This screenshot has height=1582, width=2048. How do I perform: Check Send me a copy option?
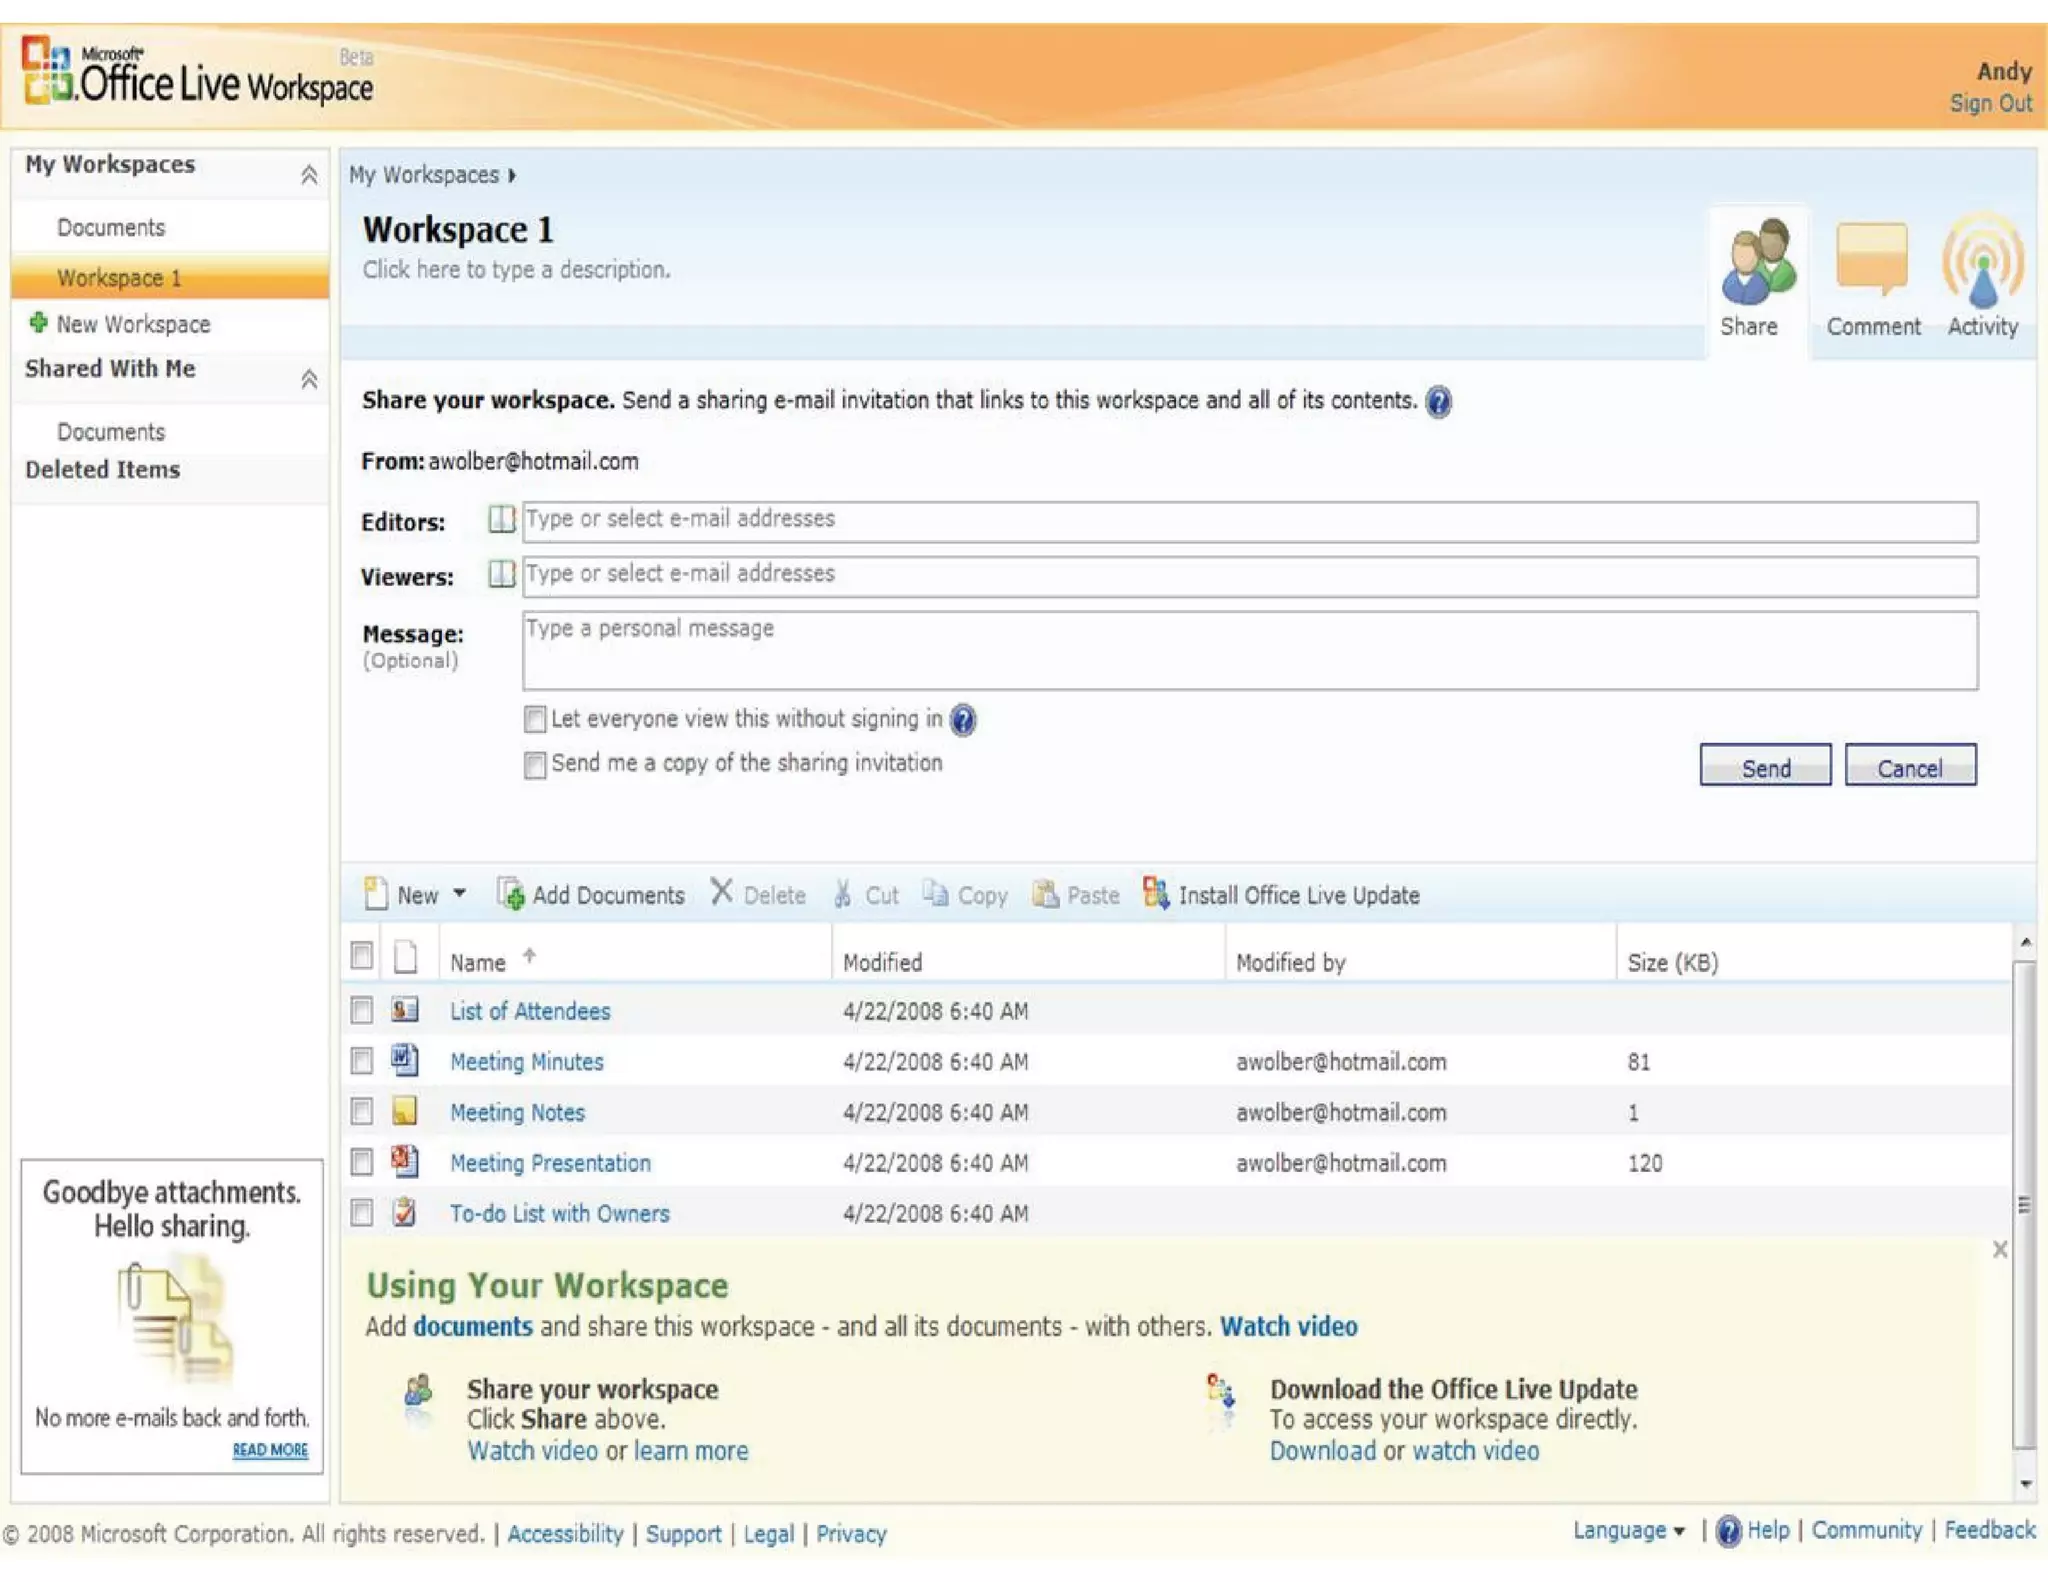535,765
